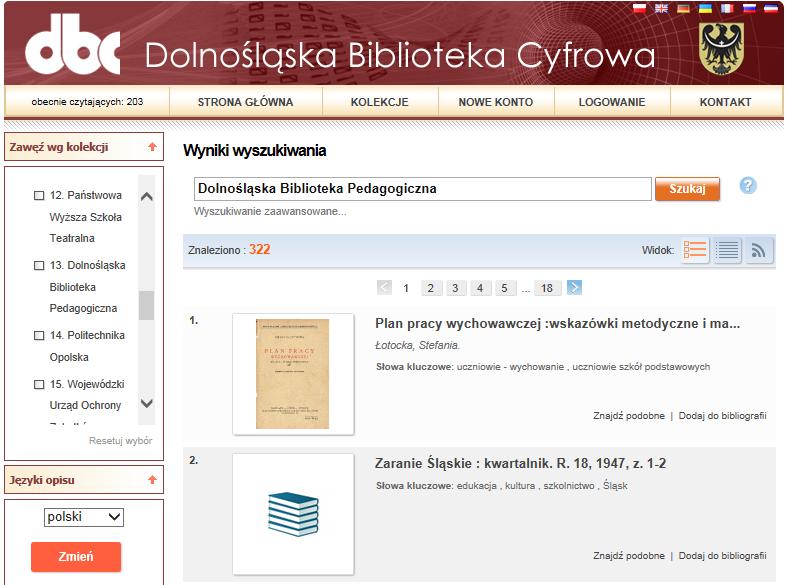
Task: Switch language via the Polish flag
Action: pyautogui.click(x=639, y=8)
